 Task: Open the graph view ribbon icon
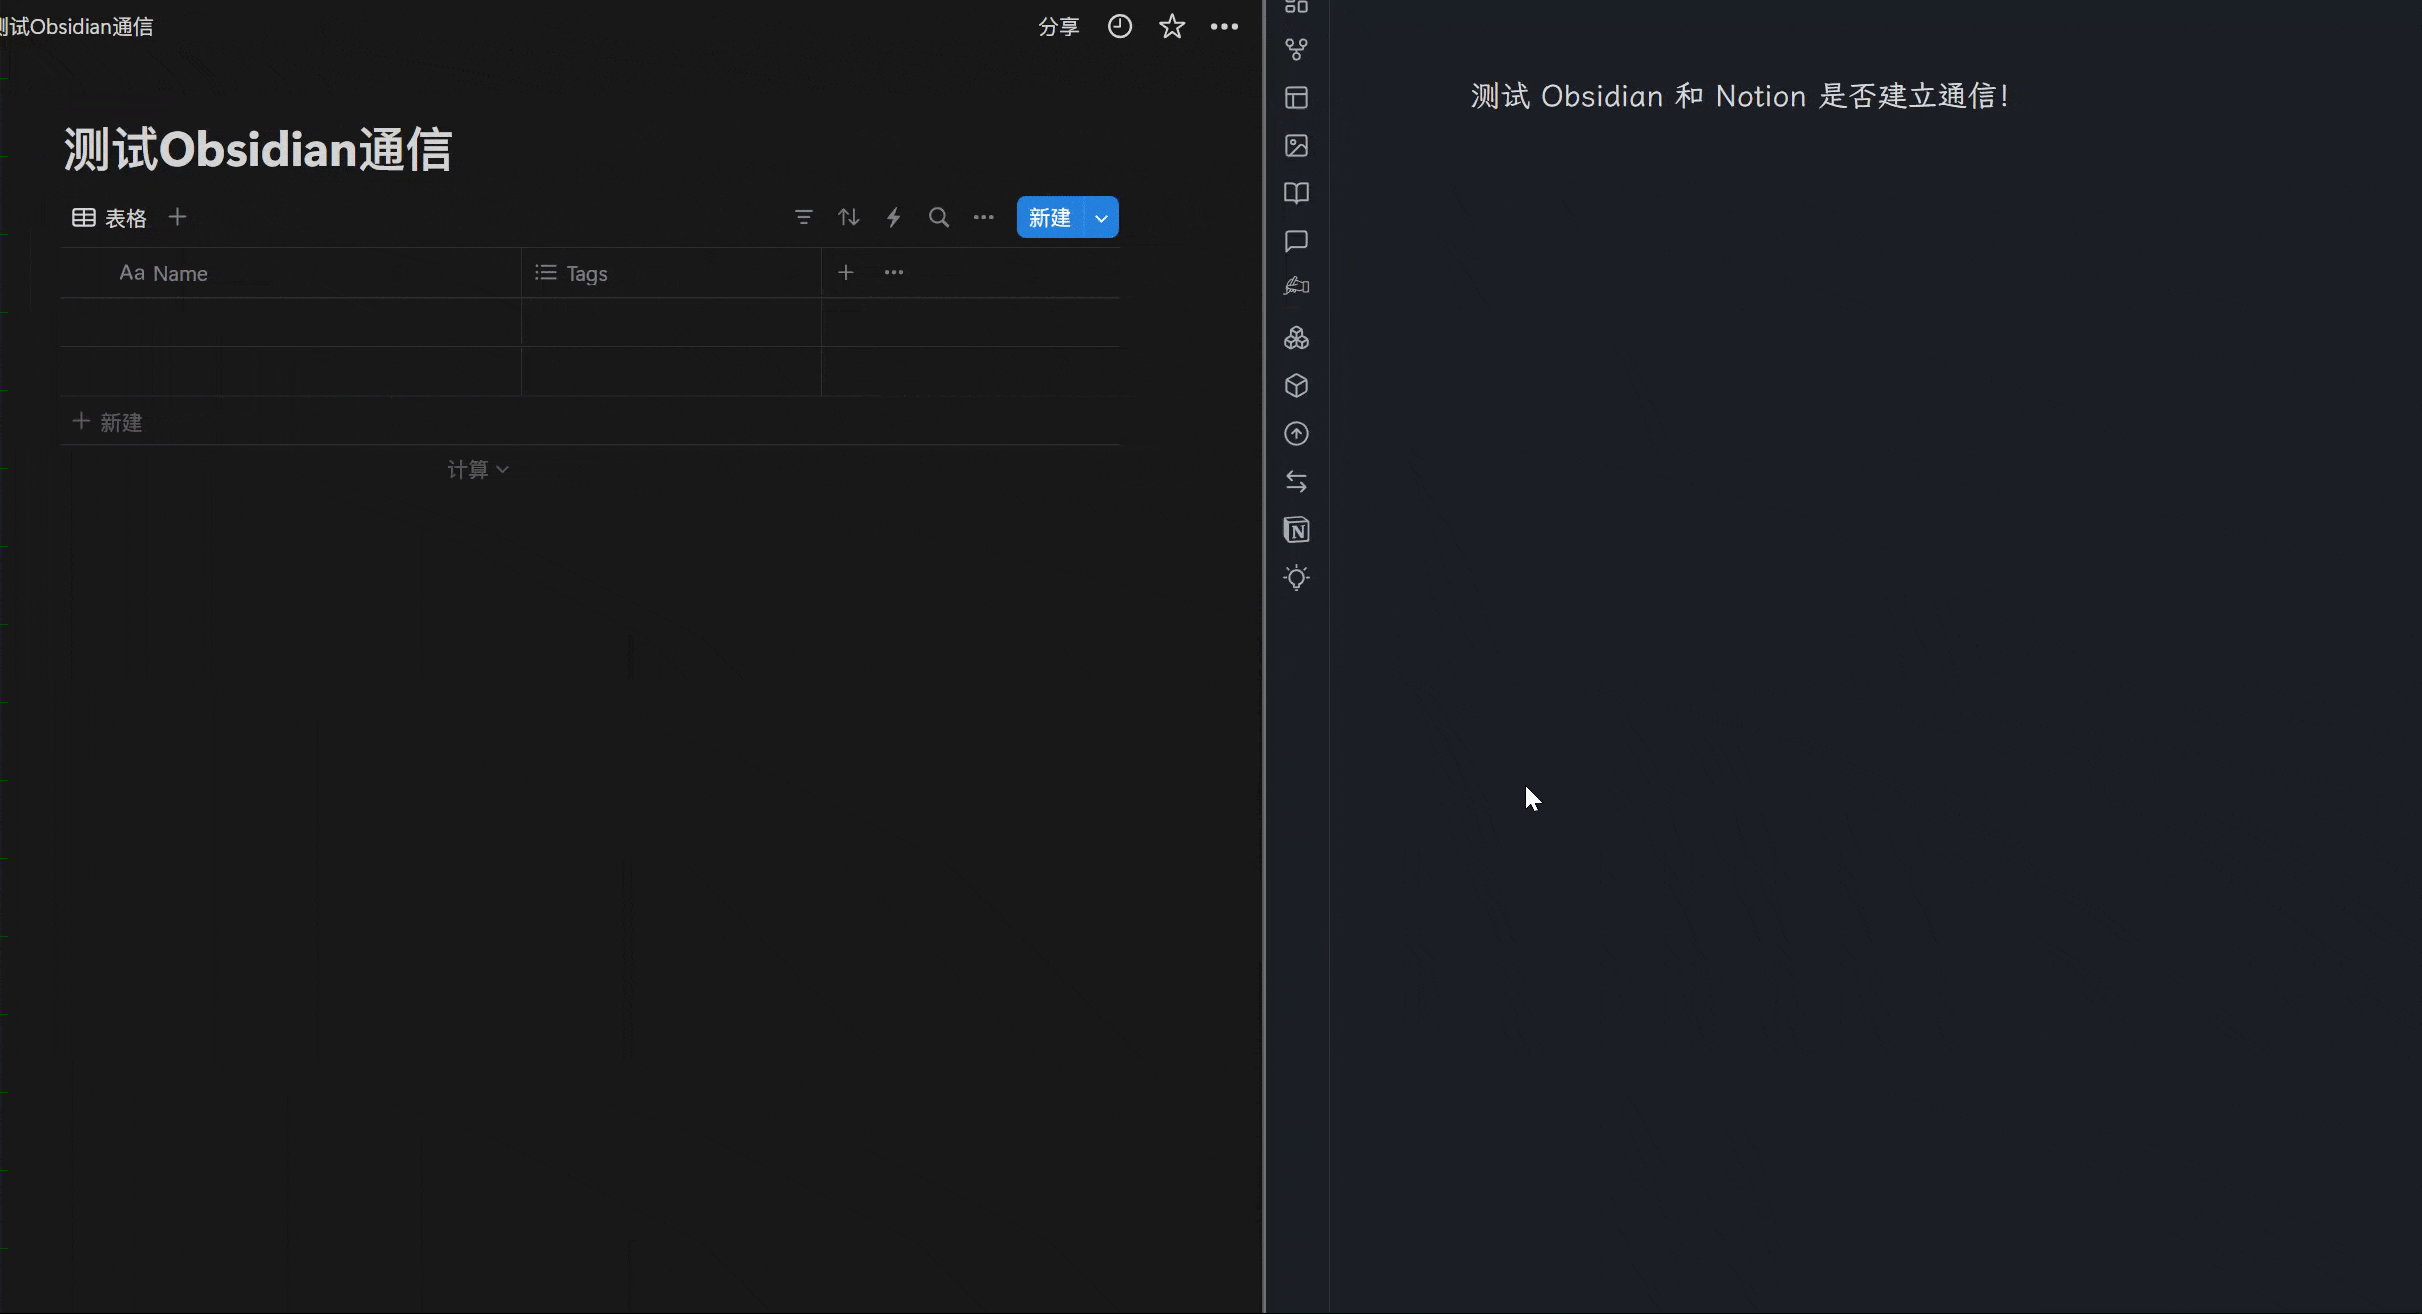[x=1296, y=49]
